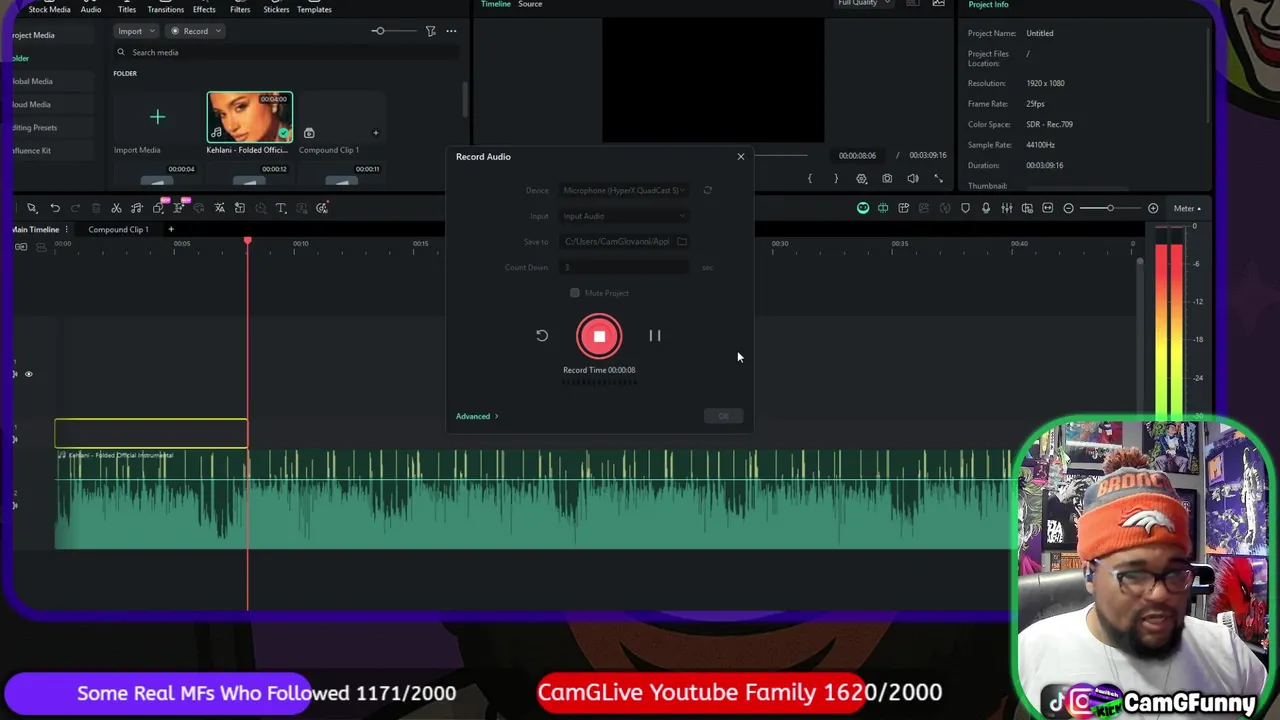1280x720 pixels.
Task: Refresh the device list beside Device
Action: point(707,190)
